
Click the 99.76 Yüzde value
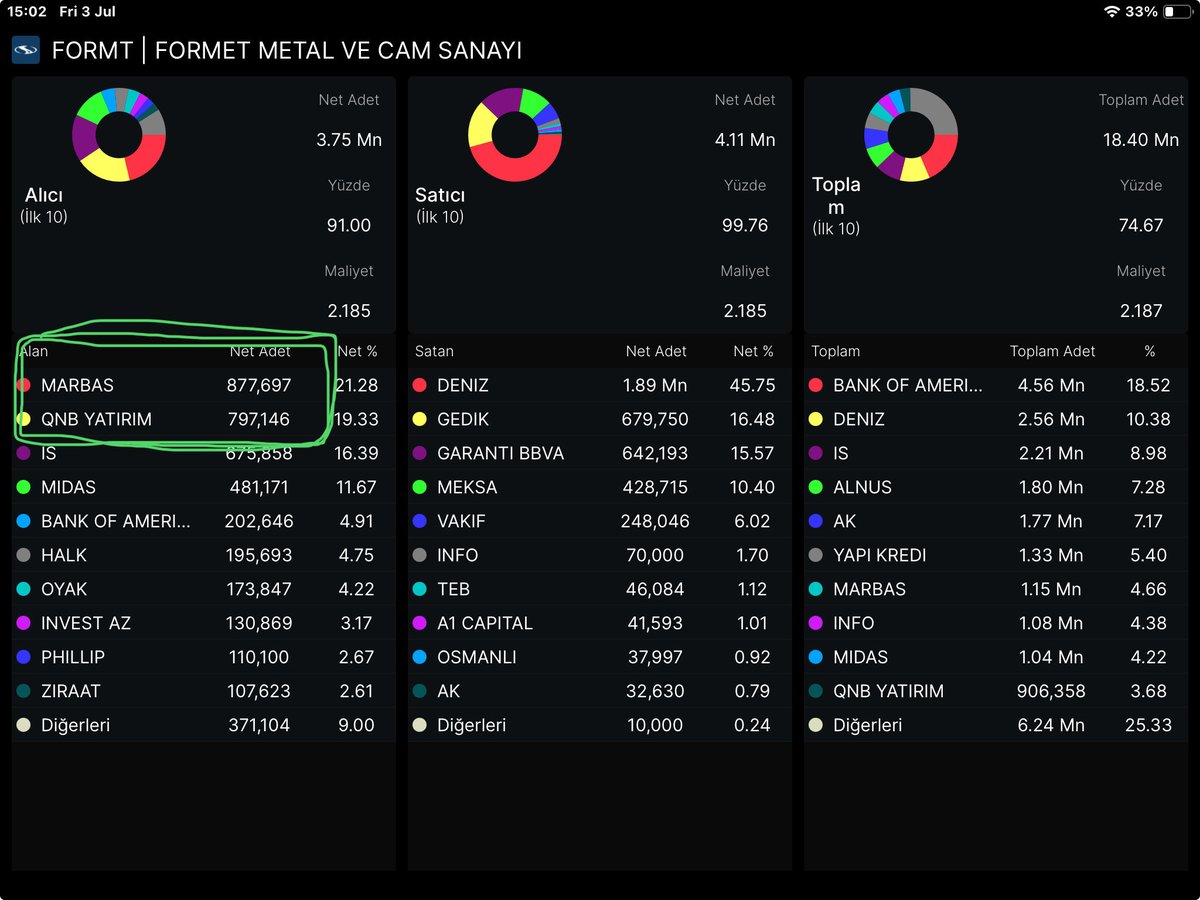pos(745,225)
